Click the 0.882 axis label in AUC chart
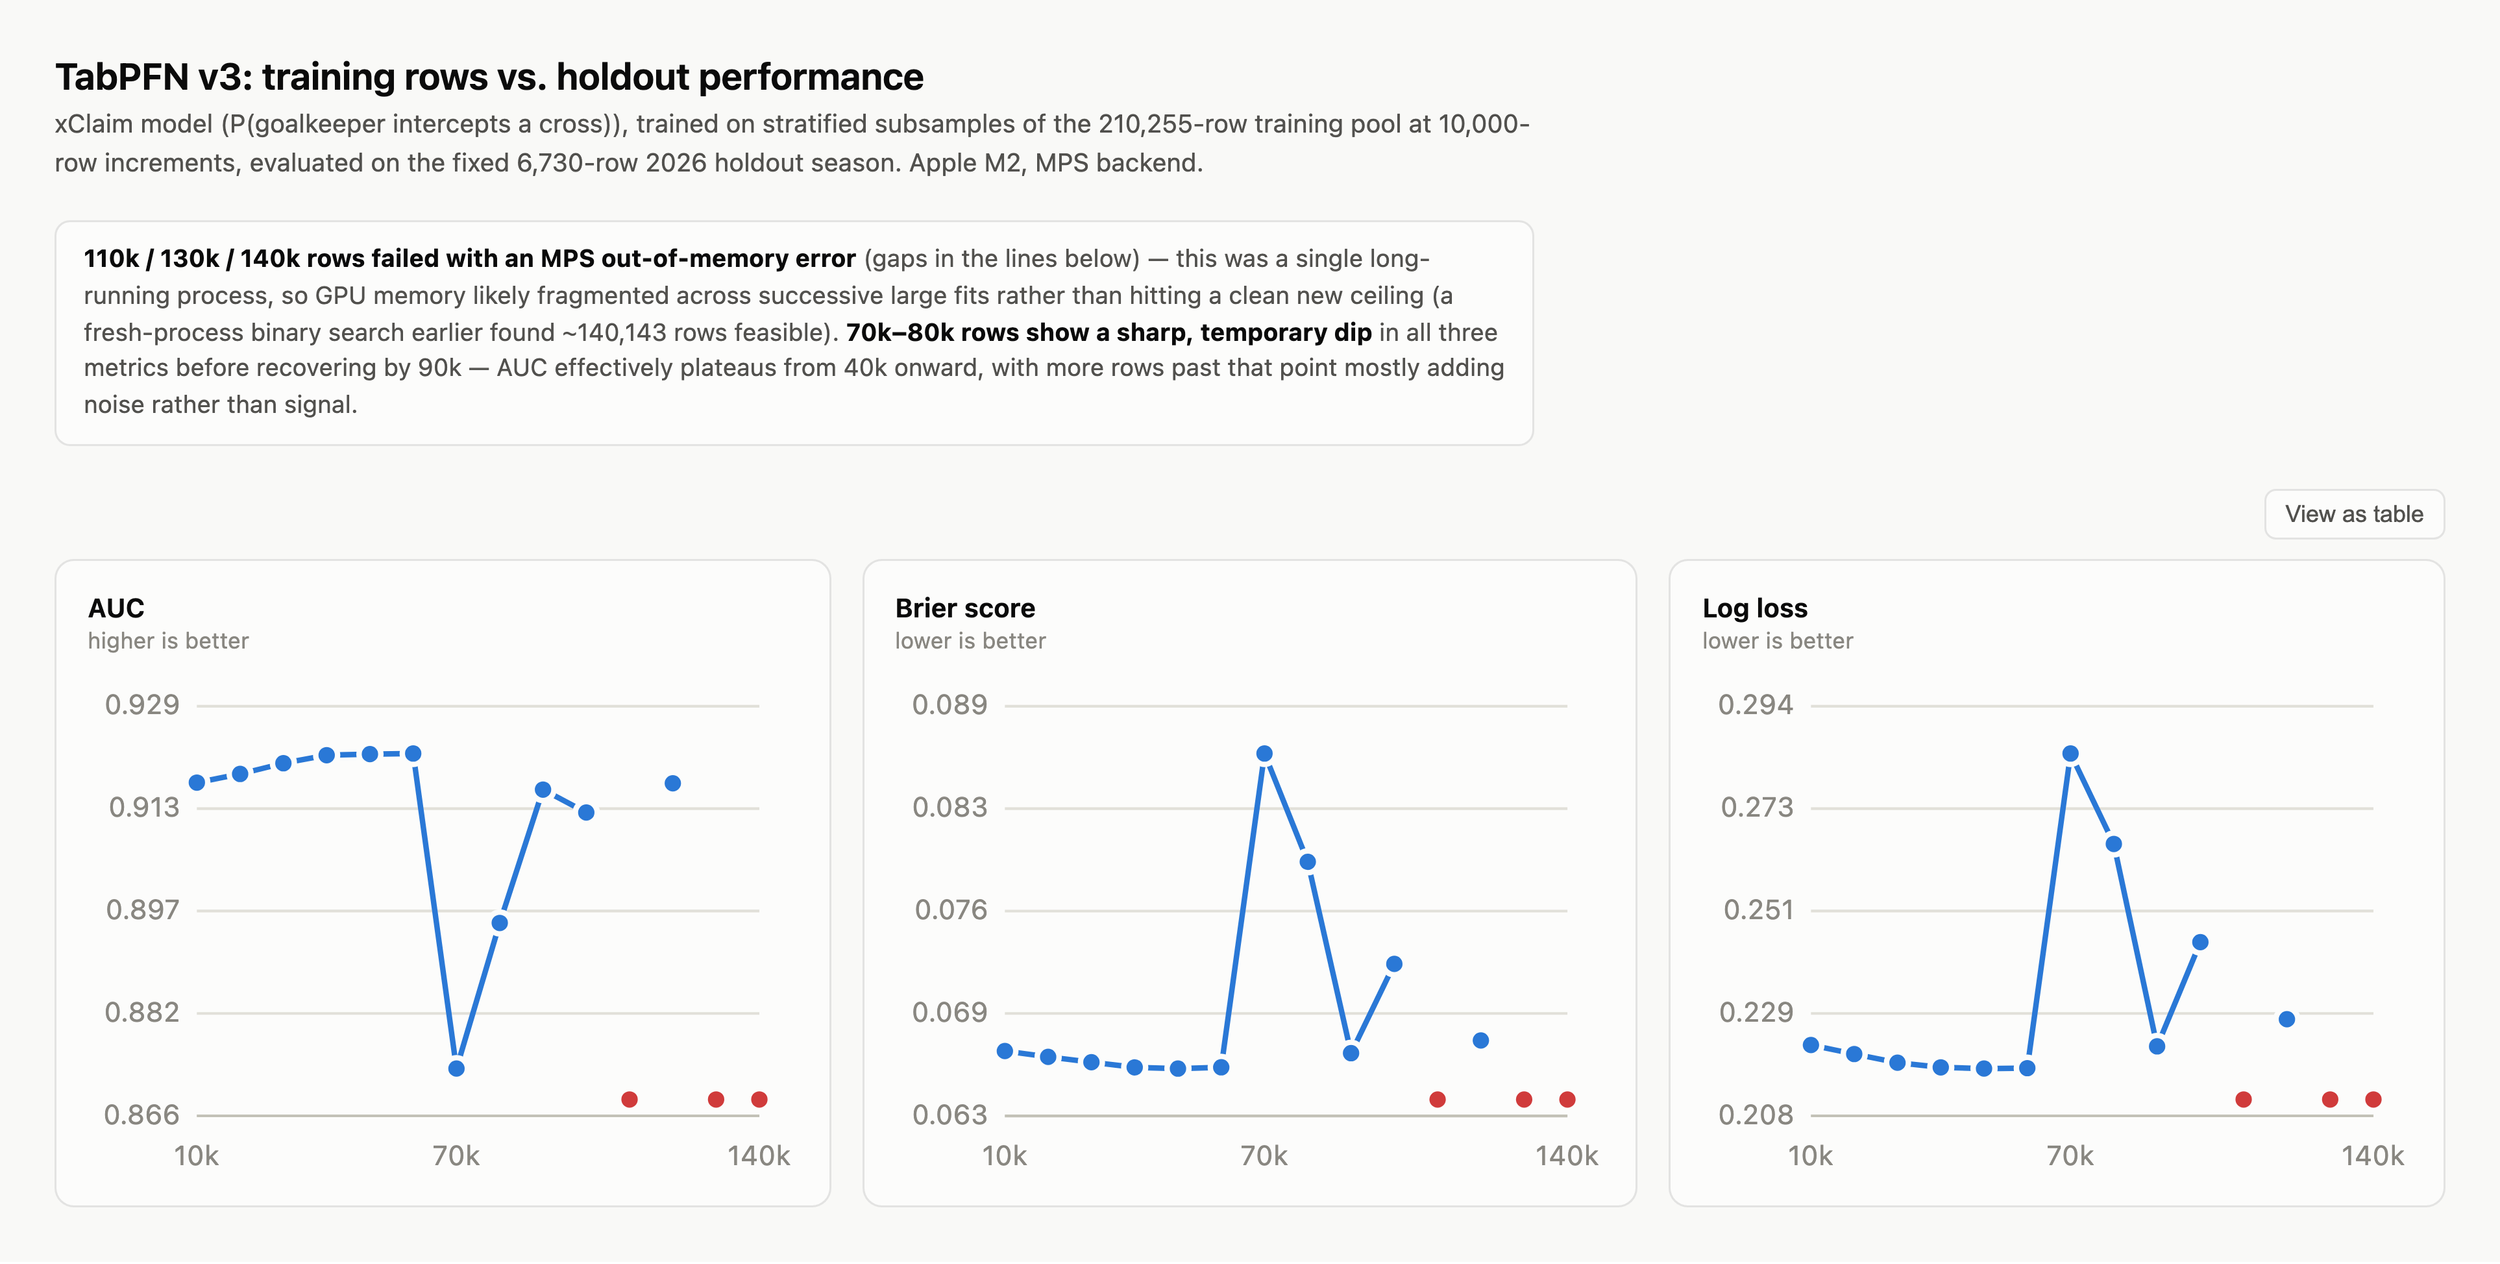 tap(142, 1012)
